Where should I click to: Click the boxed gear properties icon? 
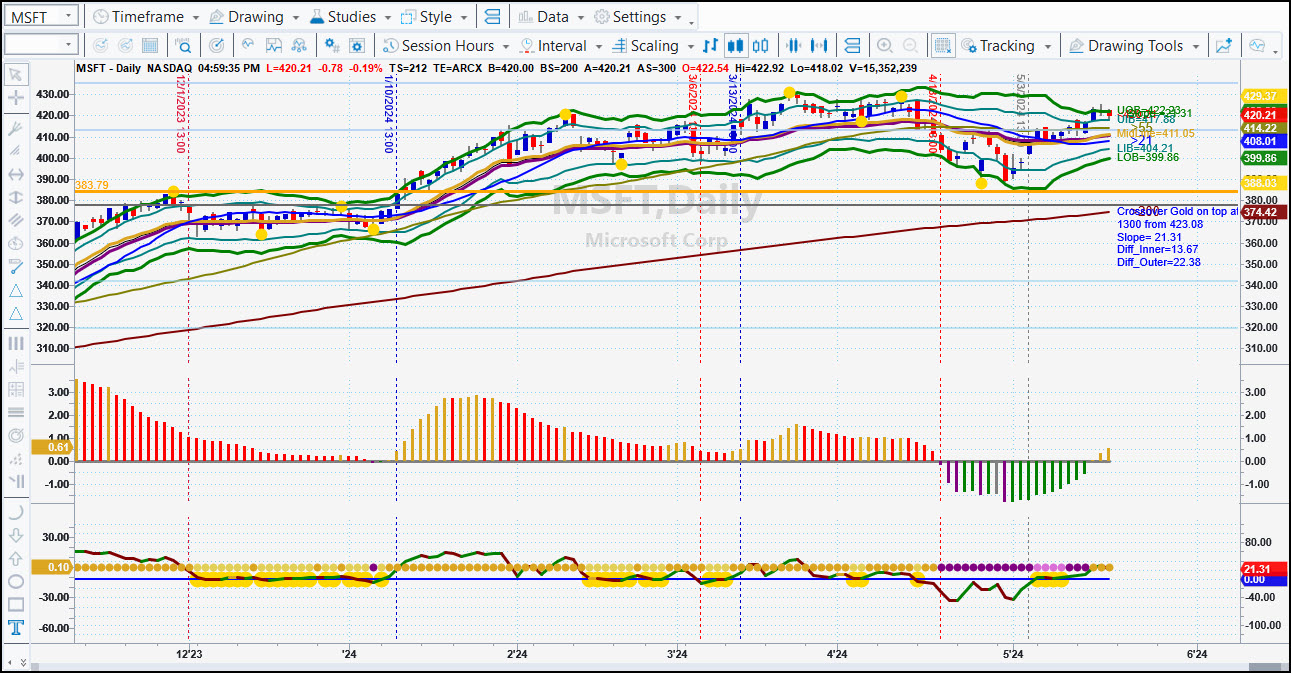pos(356,46)
